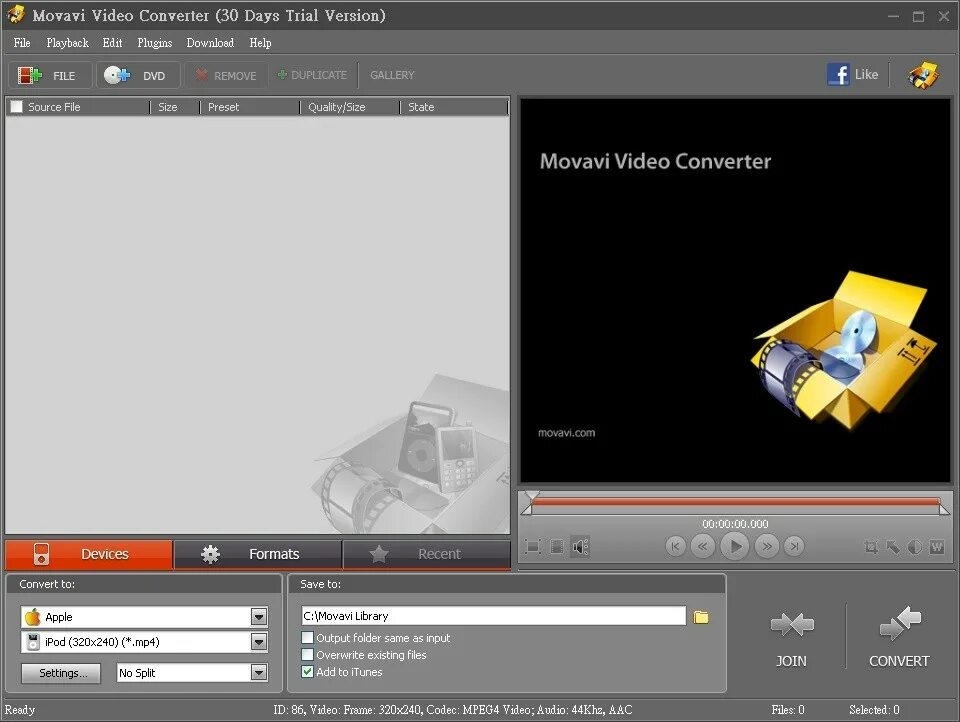Click the arrow tool icon in player
960x722 pixels.
pos(893,546)
